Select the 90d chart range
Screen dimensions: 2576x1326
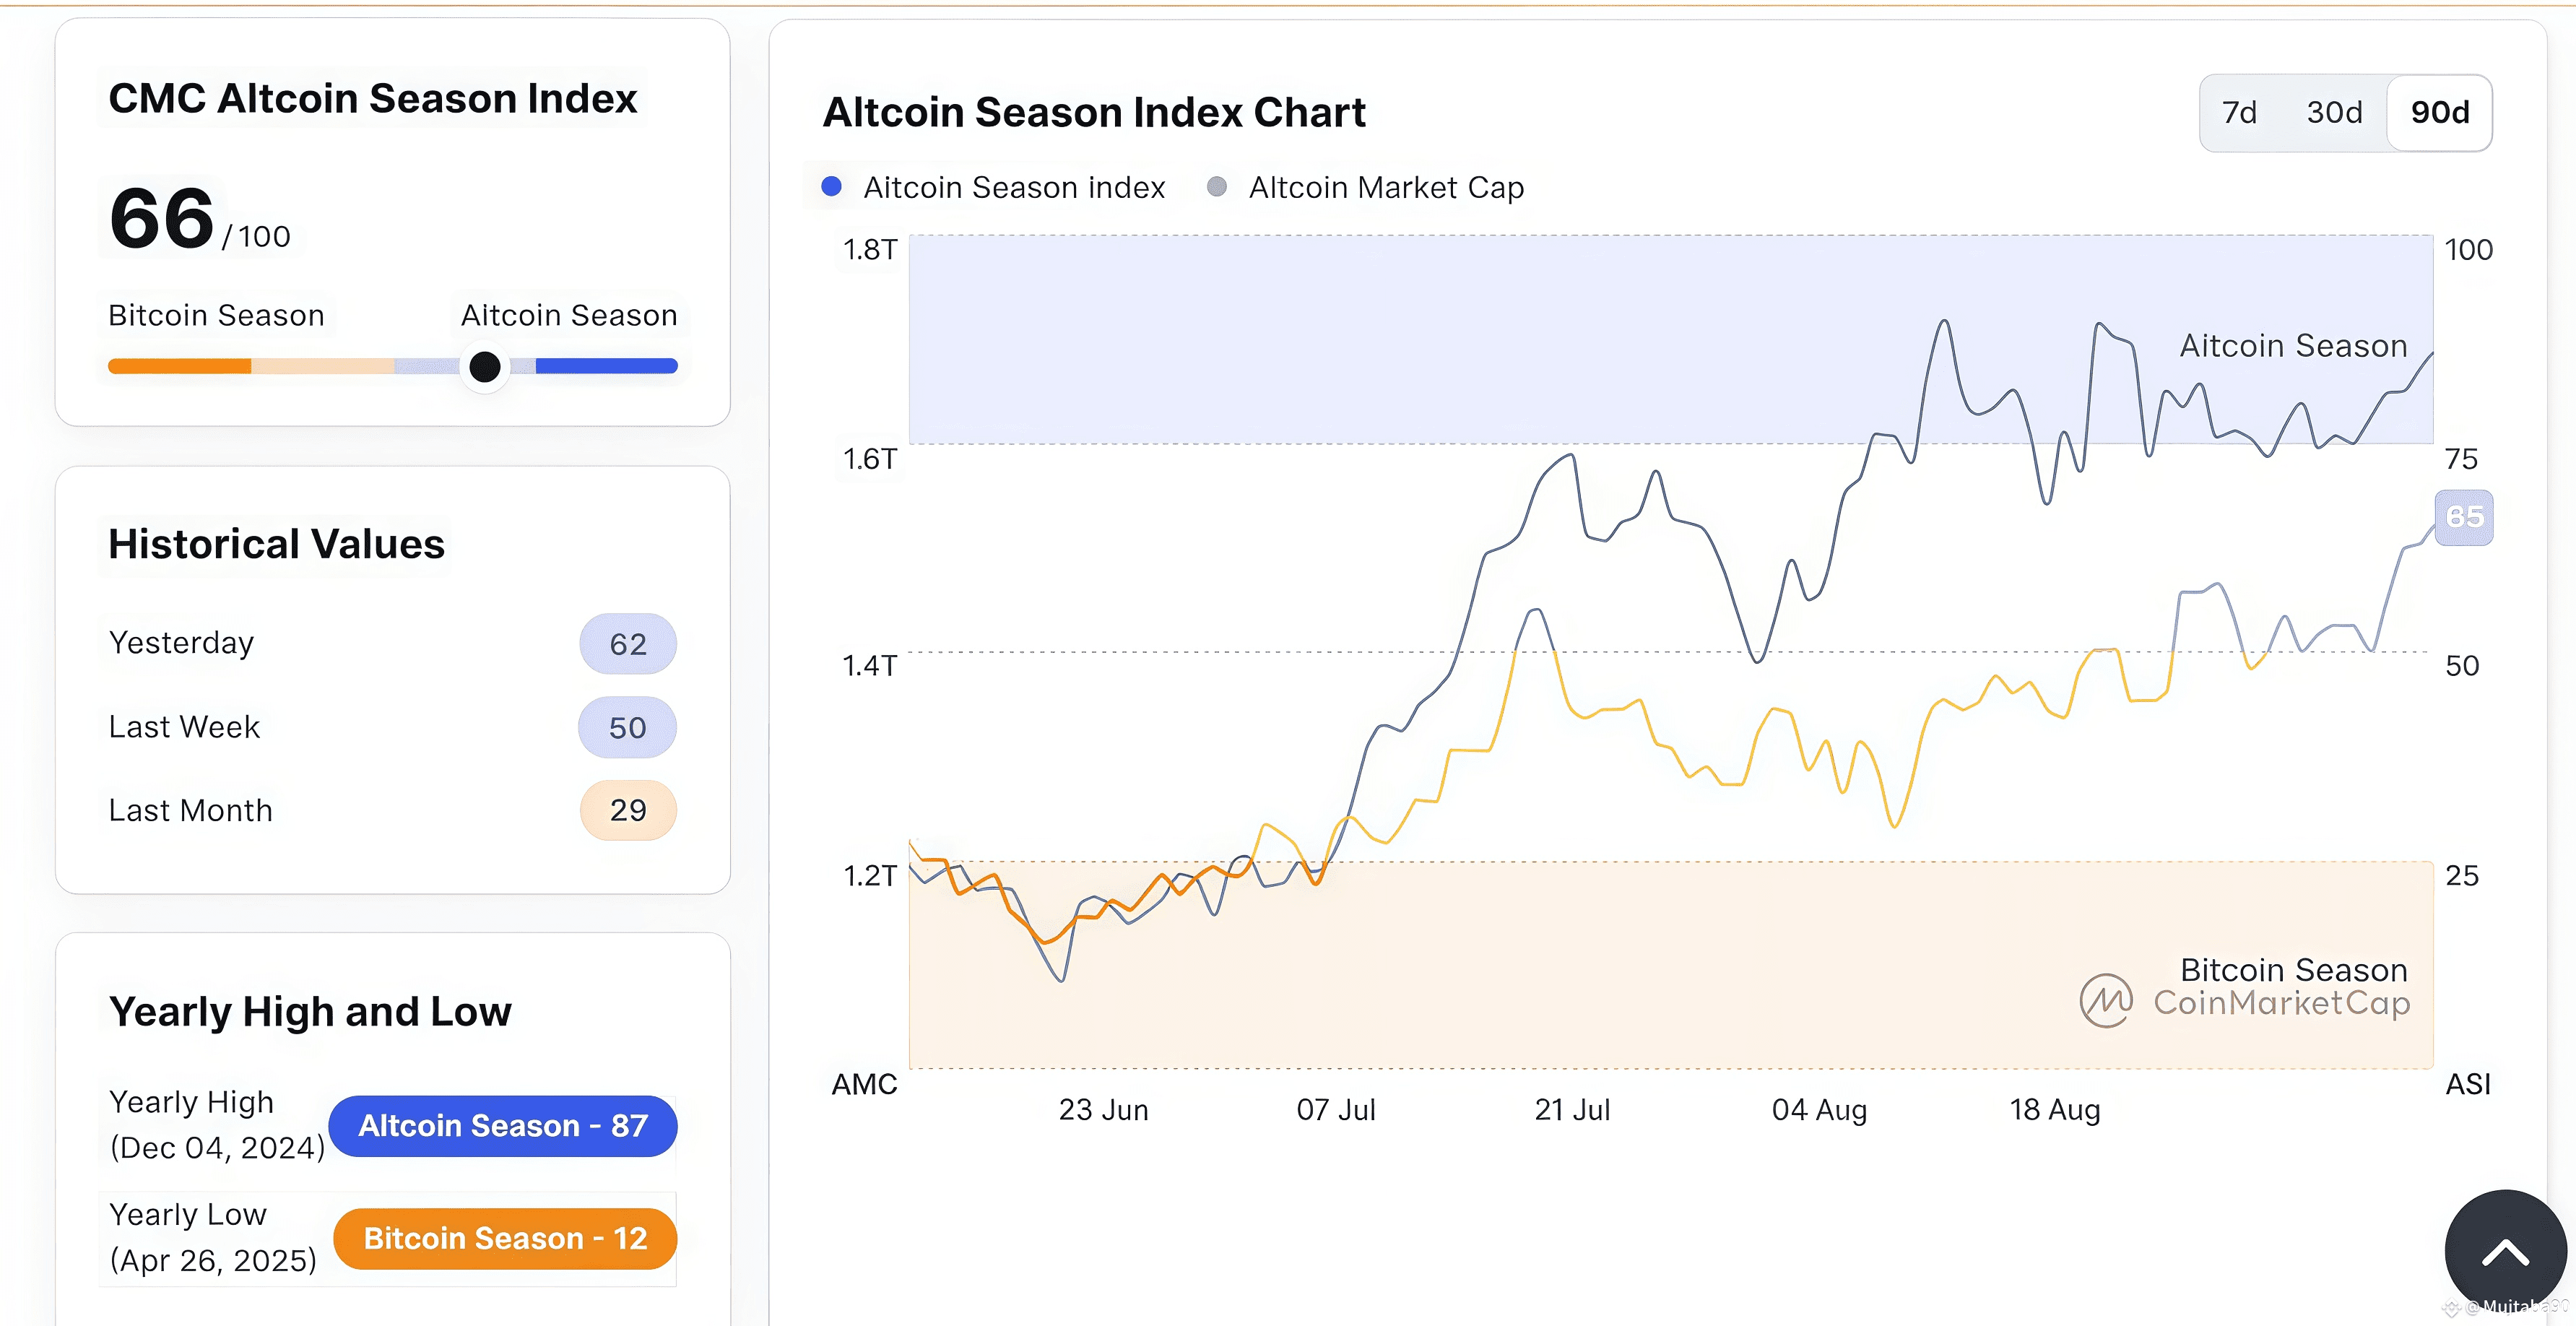[x=2439, y=113]
